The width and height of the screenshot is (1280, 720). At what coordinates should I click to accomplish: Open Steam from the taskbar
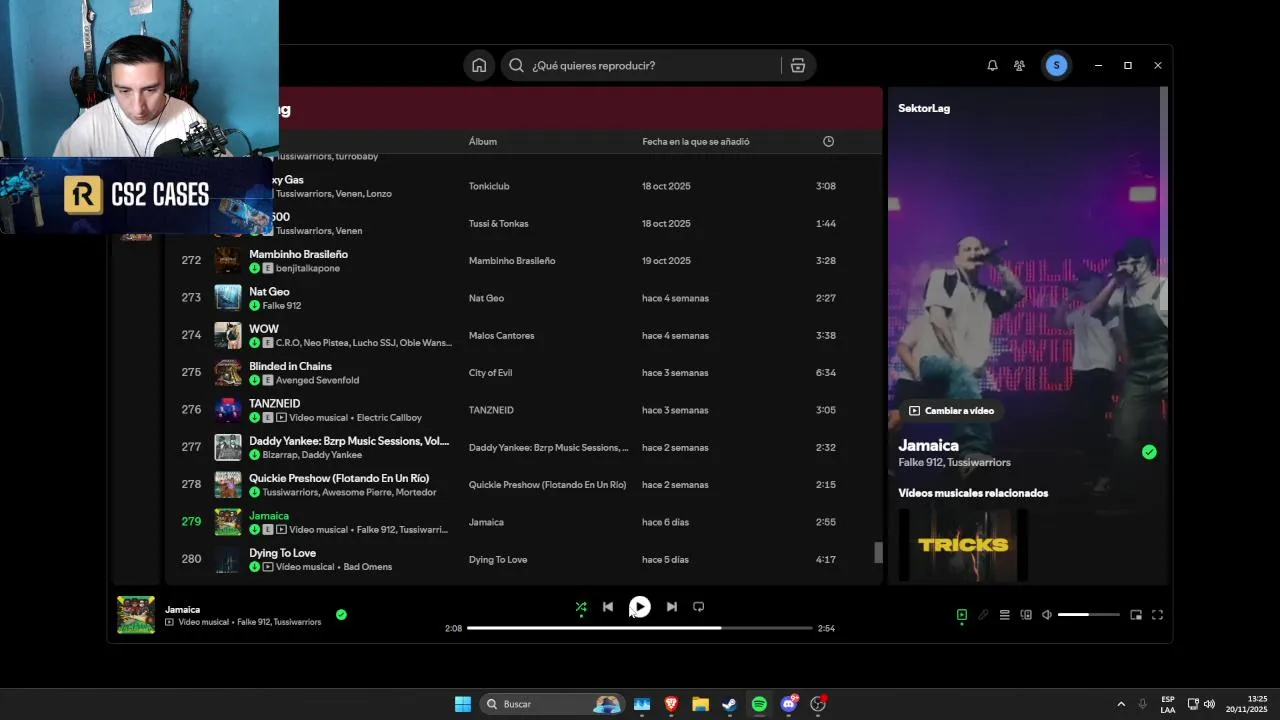click(730, 704)
